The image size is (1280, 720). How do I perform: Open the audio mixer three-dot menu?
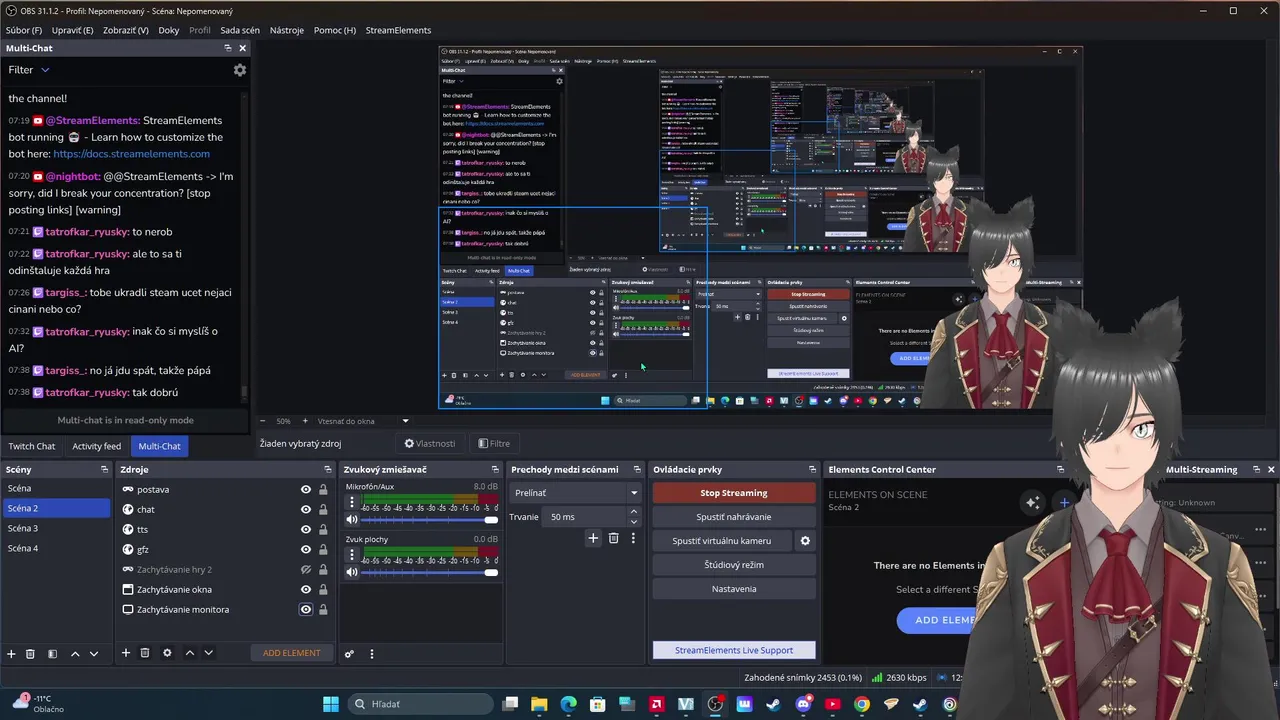(x=372, y=654)
